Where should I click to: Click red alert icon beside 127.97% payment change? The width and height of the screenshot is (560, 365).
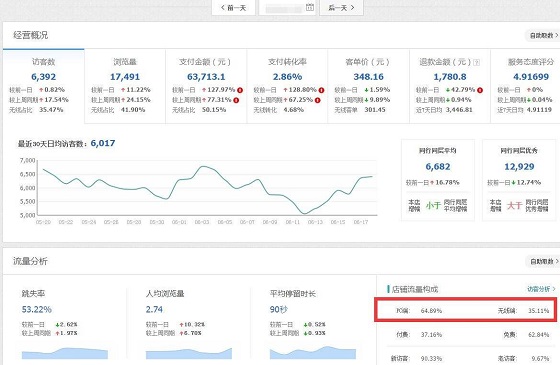[x=240, y=90]
